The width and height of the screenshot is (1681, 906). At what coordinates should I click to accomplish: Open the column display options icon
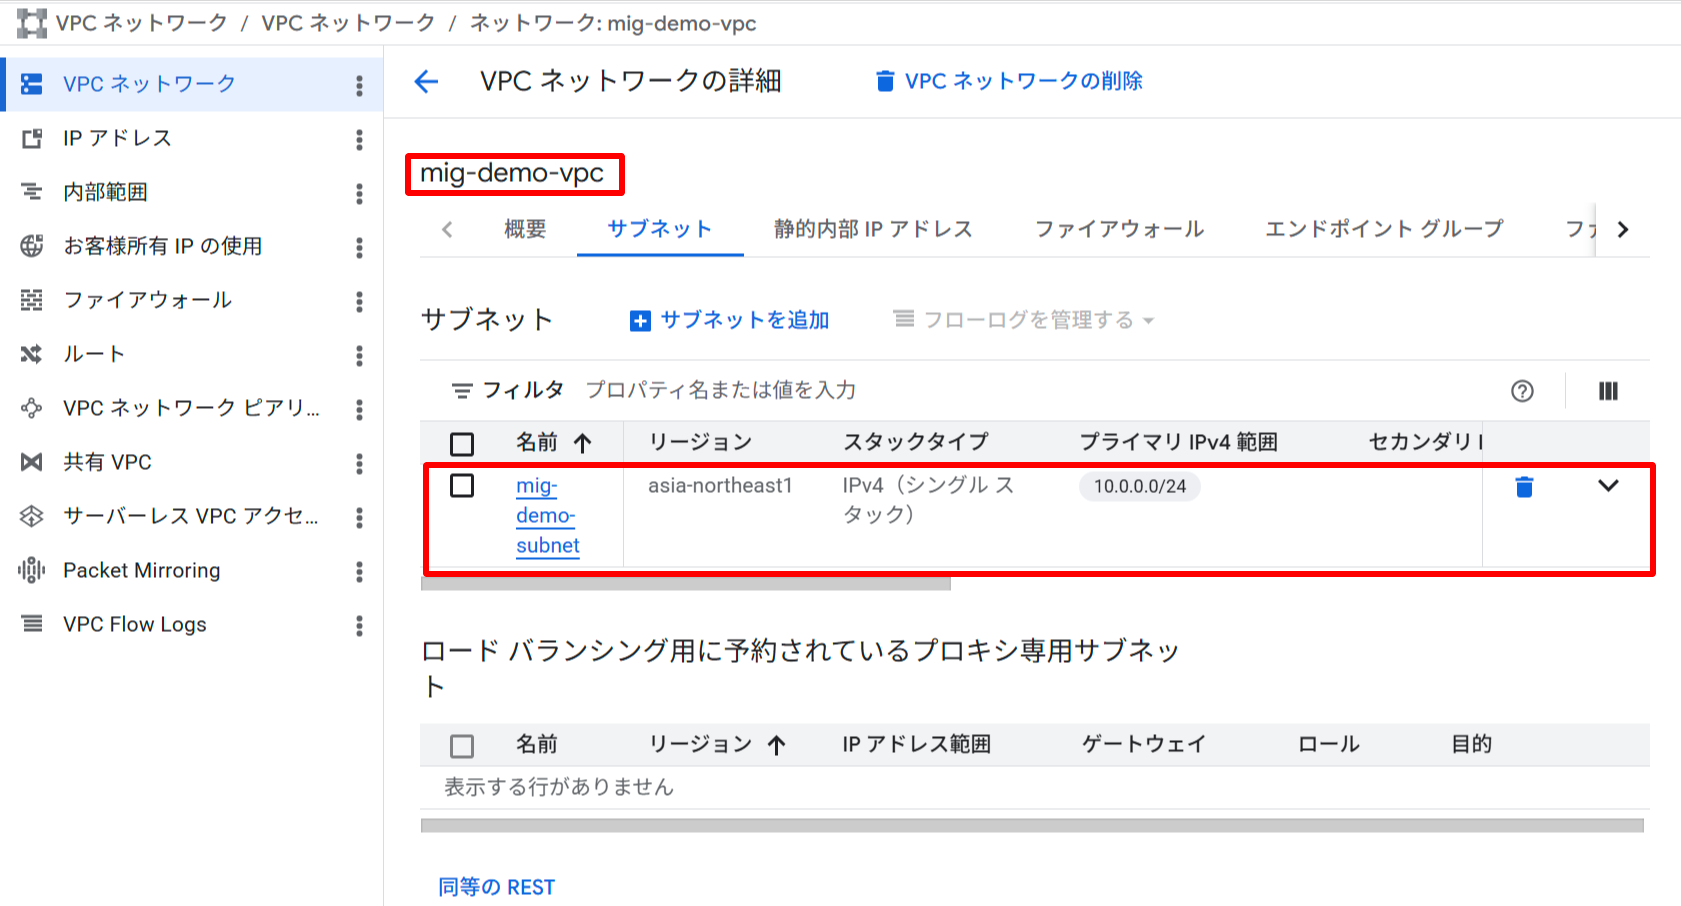click(1608, 391)
